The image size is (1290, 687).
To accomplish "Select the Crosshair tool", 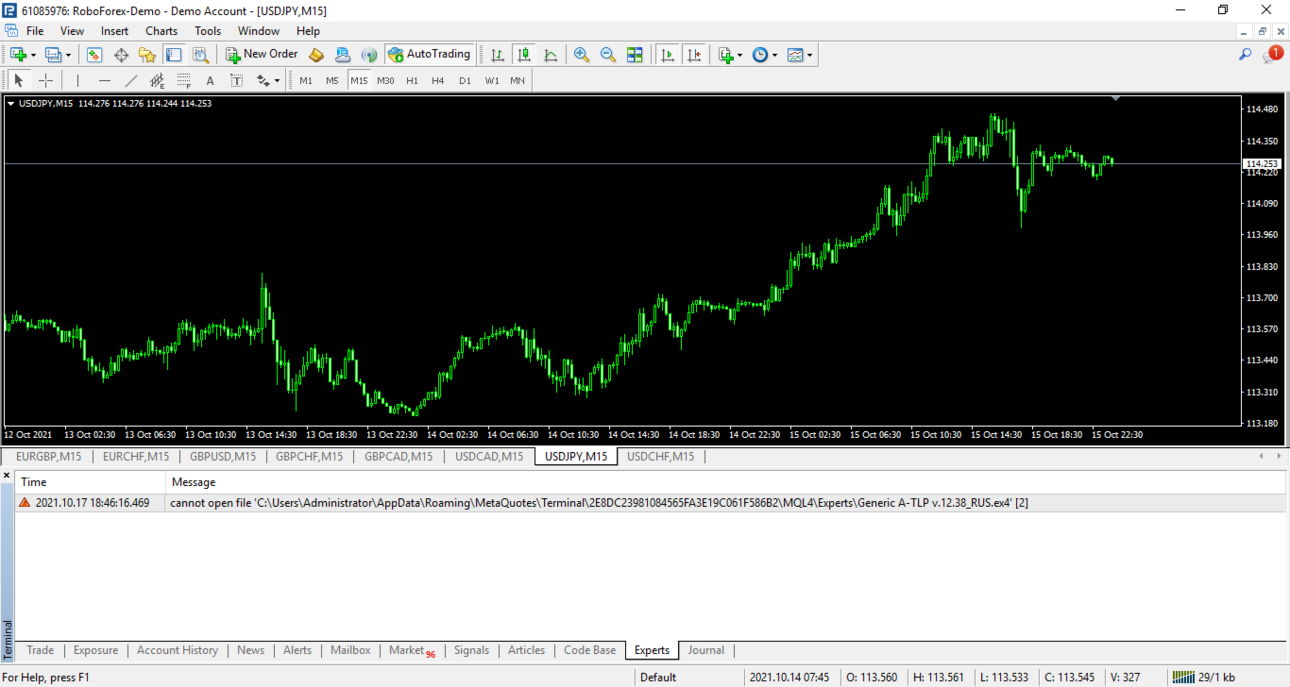I will click(45, 80).
